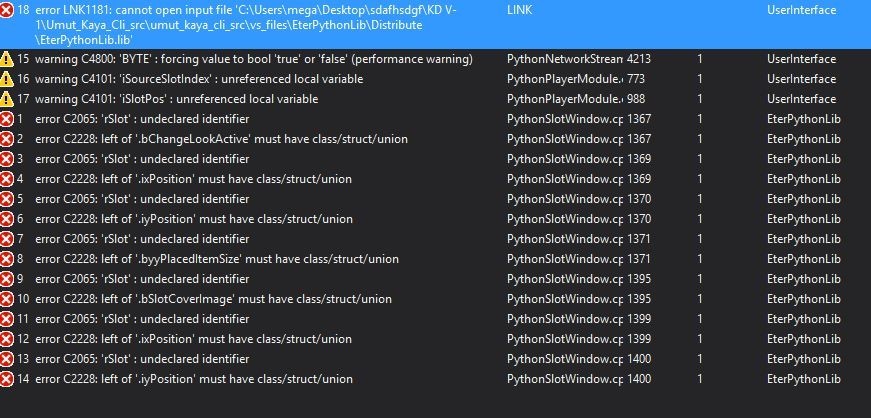
Task: Click LINK file entry of error 18
Action: coord(519,9)
